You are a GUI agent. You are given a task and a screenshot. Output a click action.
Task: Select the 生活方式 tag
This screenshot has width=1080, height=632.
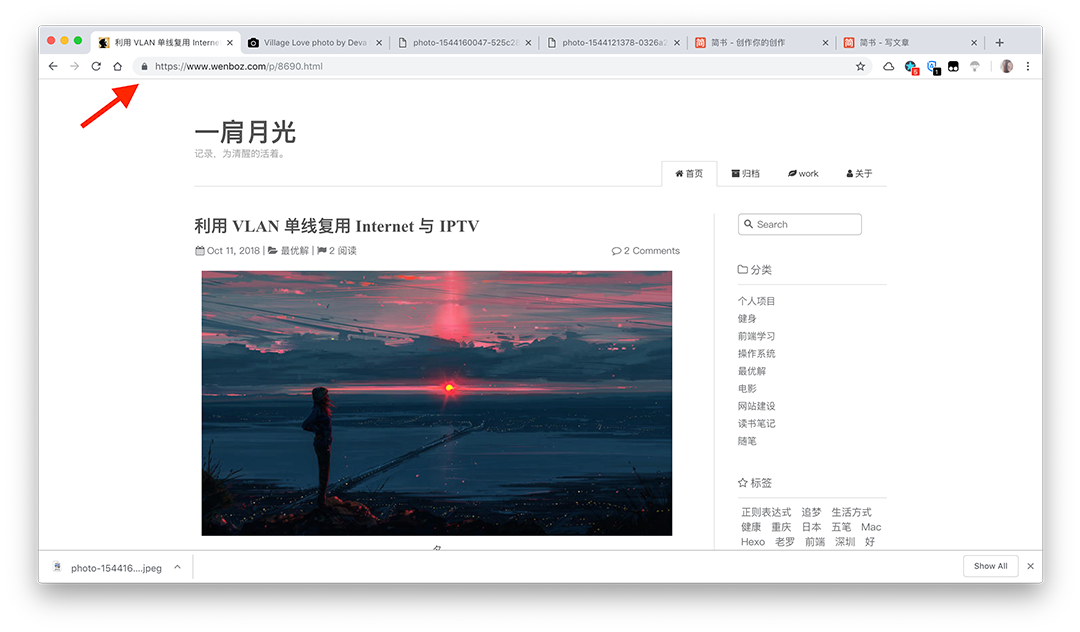point(851,512)
